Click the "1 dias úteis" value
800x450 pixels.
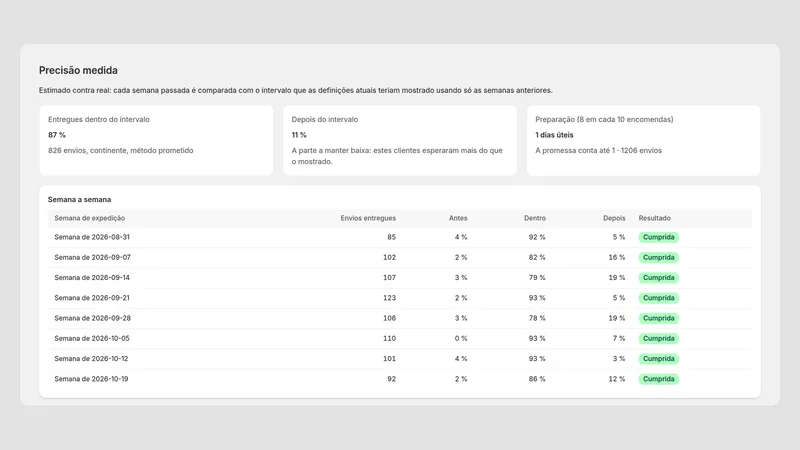554,135
